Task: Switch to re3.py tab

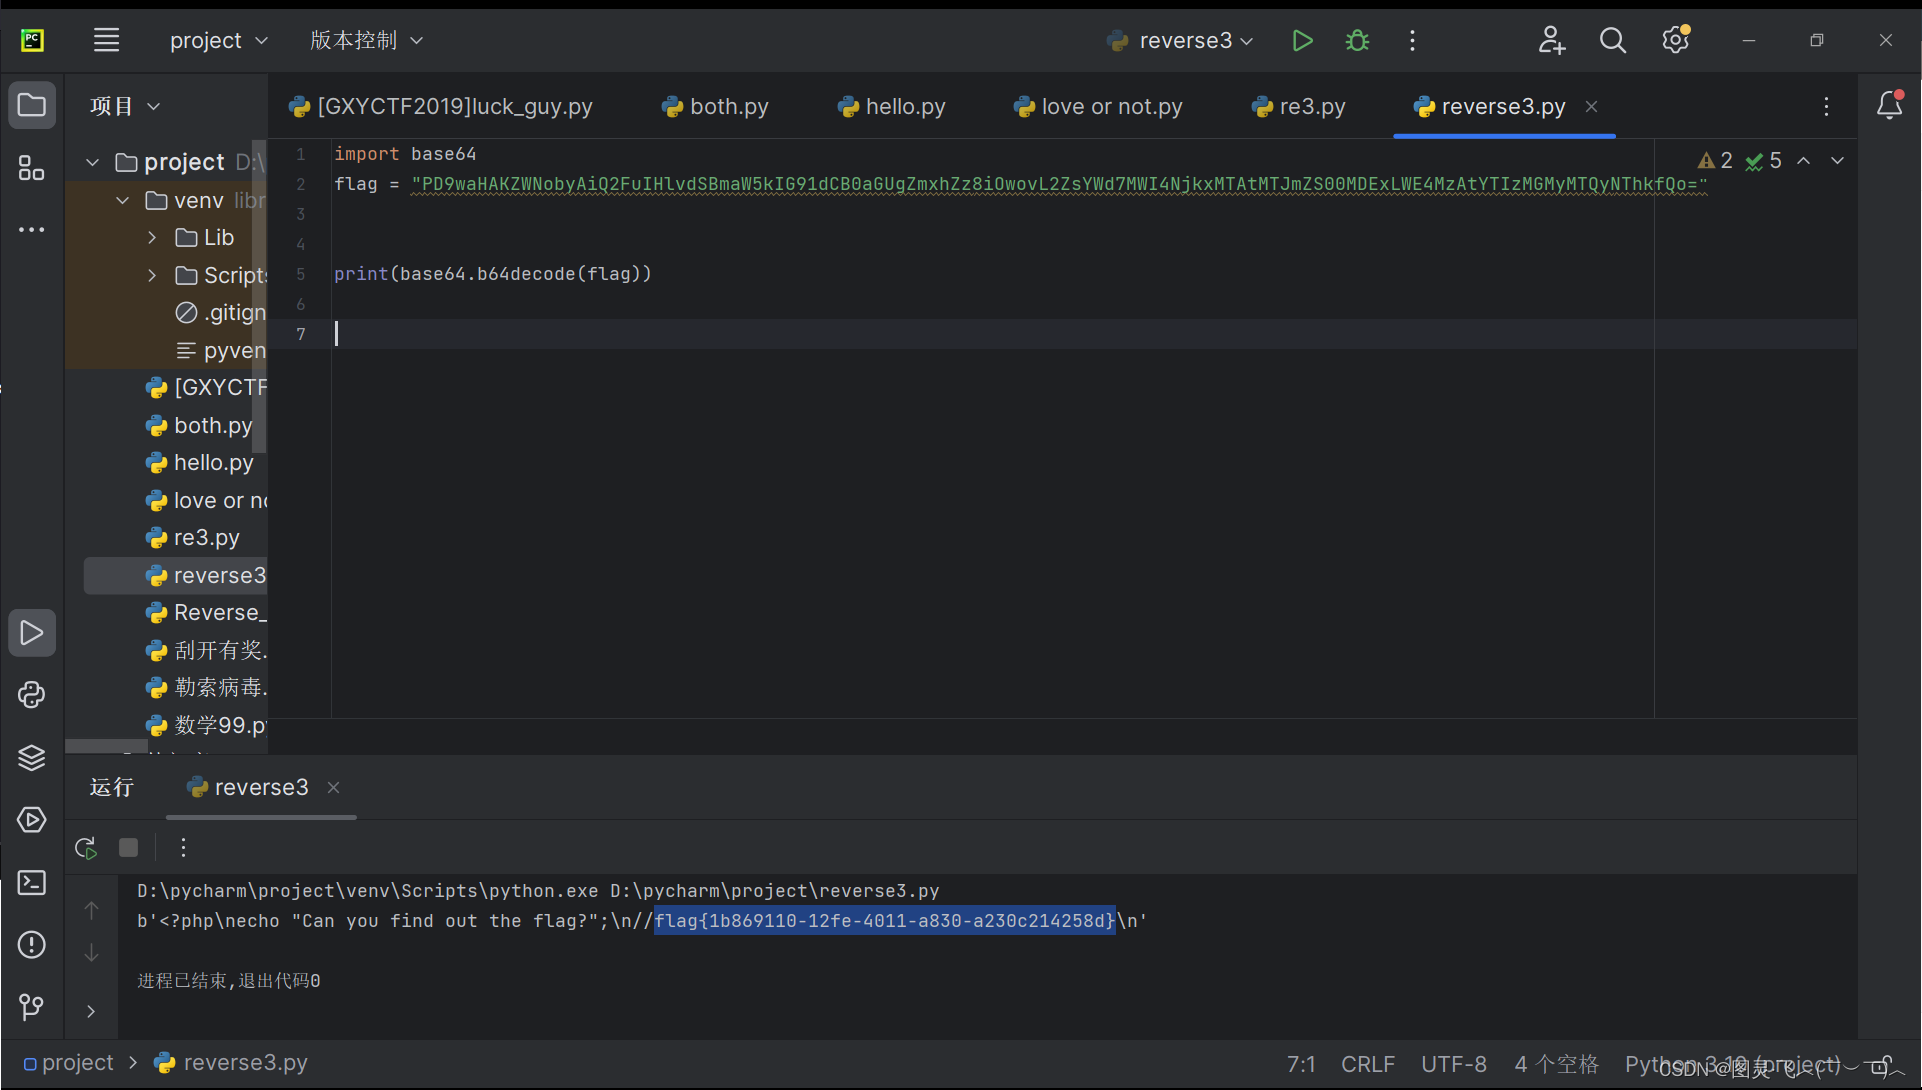Action: pos(1298,107)
